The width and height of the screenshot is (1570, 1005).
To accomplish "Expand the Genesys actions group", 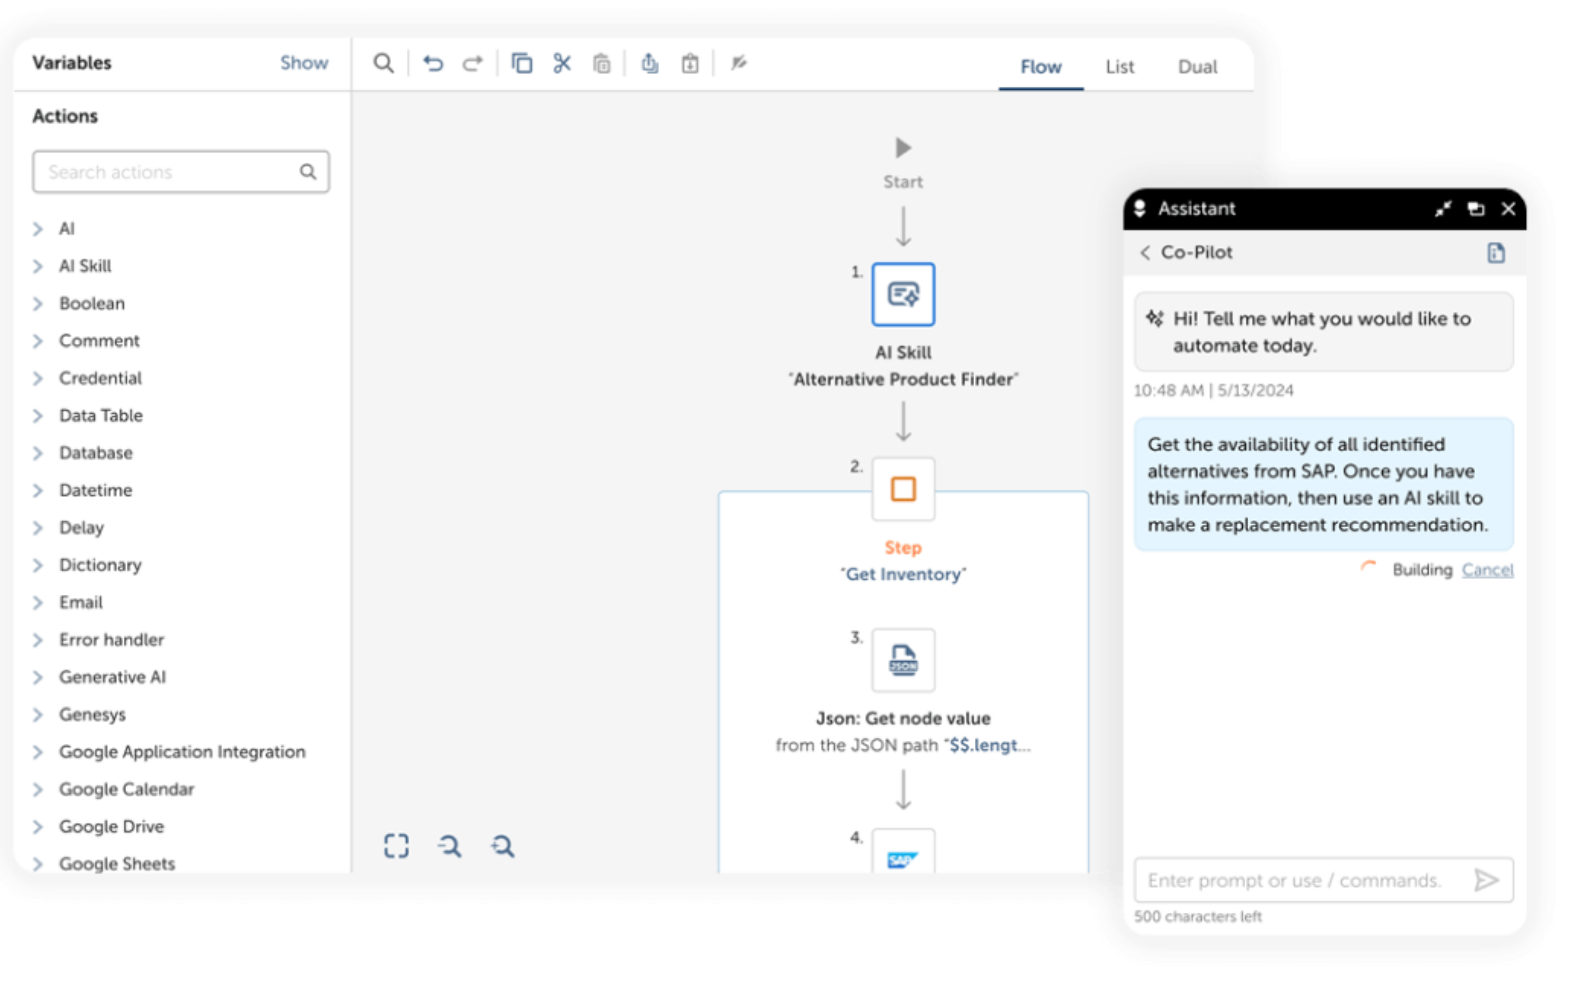I will (38, 715).
